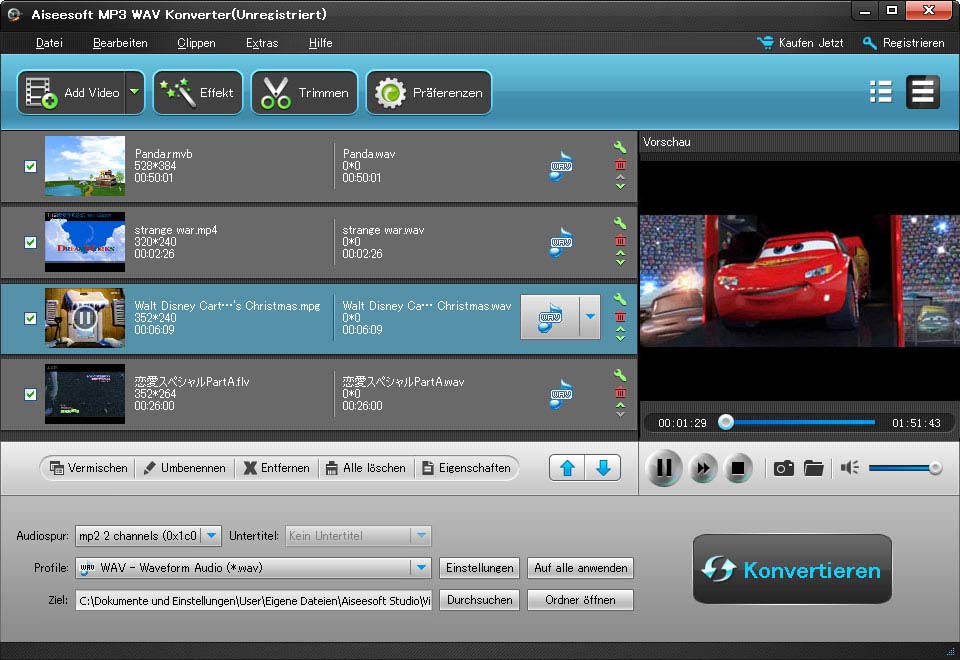This screenshot has width=960, height=660.
Task: Open the Bearbeiten menu
Action: (120, 43)
